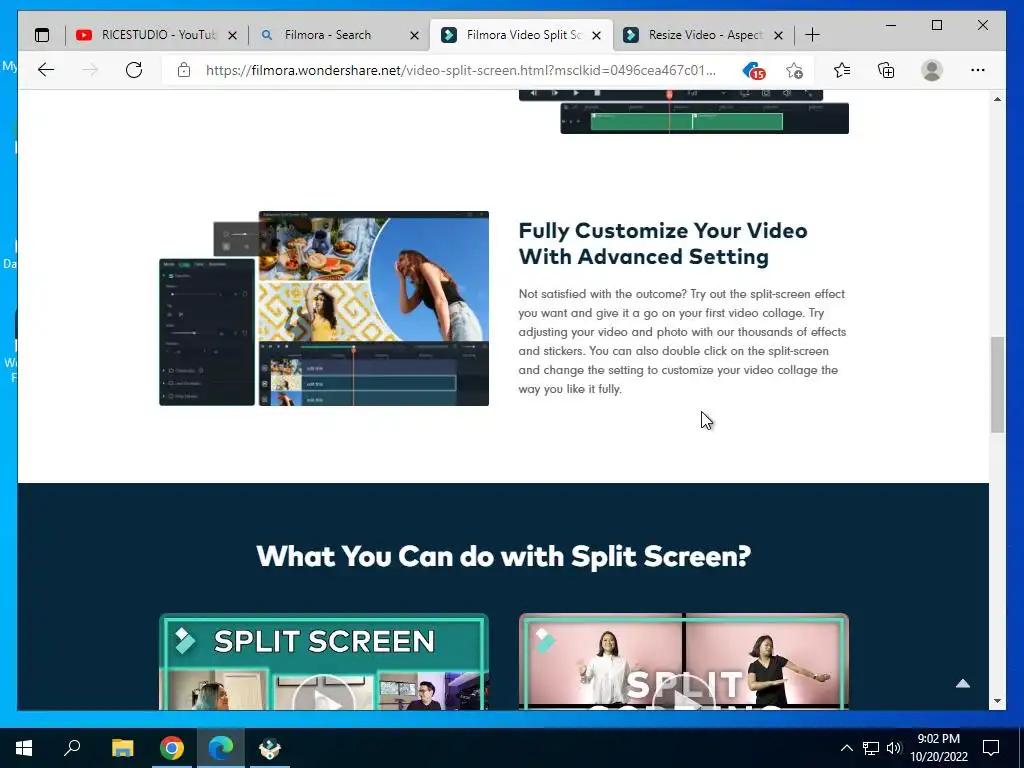Open the box installer app on taskbar
Screen dimensions: 1024x768
pyautogui.click(x=269, y=748)
